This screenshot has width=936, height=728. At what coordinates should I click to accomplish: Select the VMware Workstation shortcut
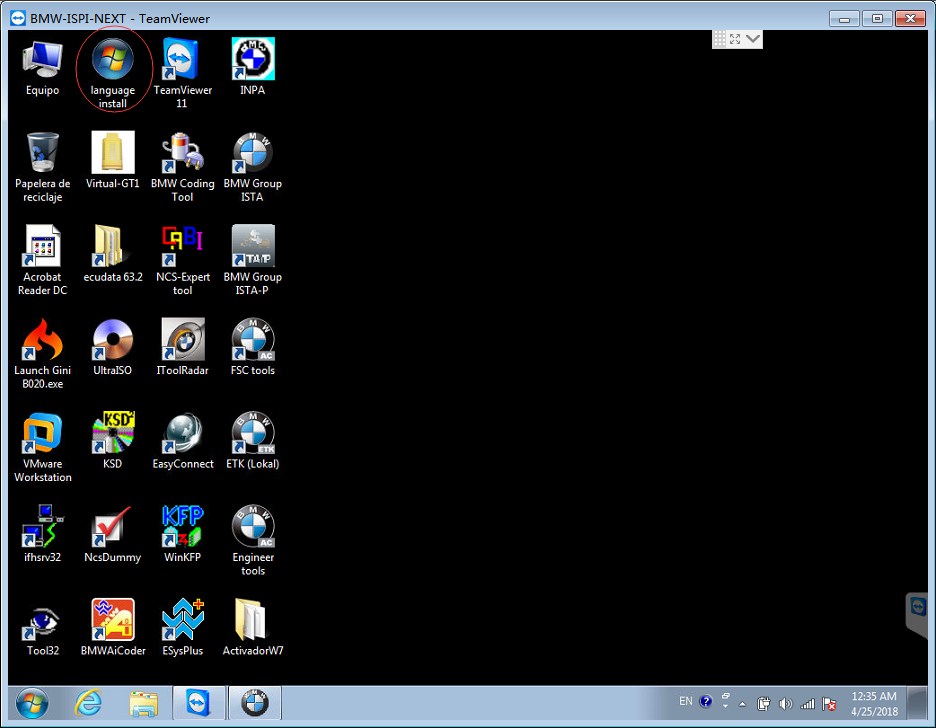(x=42, y=448)
